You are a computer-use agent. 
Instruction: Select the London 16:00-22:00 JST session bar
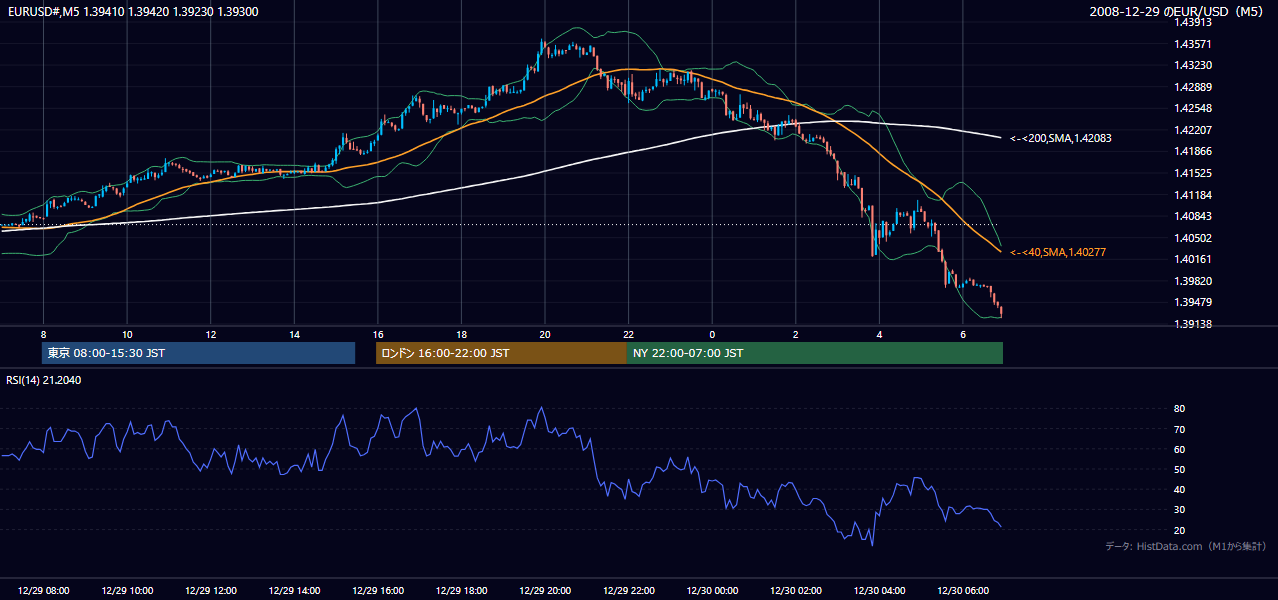tap(501, 353)
